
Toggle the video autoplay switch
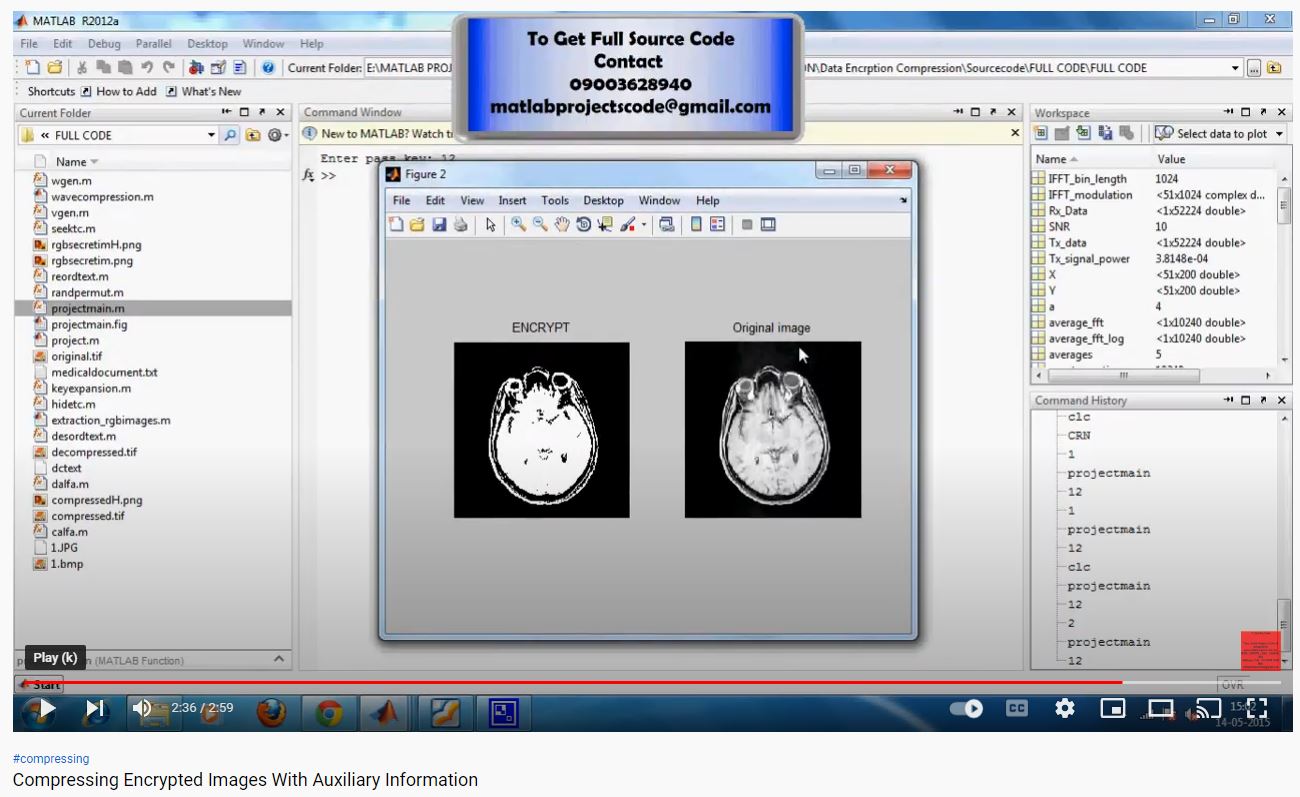pyautogui.click(x=966, y=708)
